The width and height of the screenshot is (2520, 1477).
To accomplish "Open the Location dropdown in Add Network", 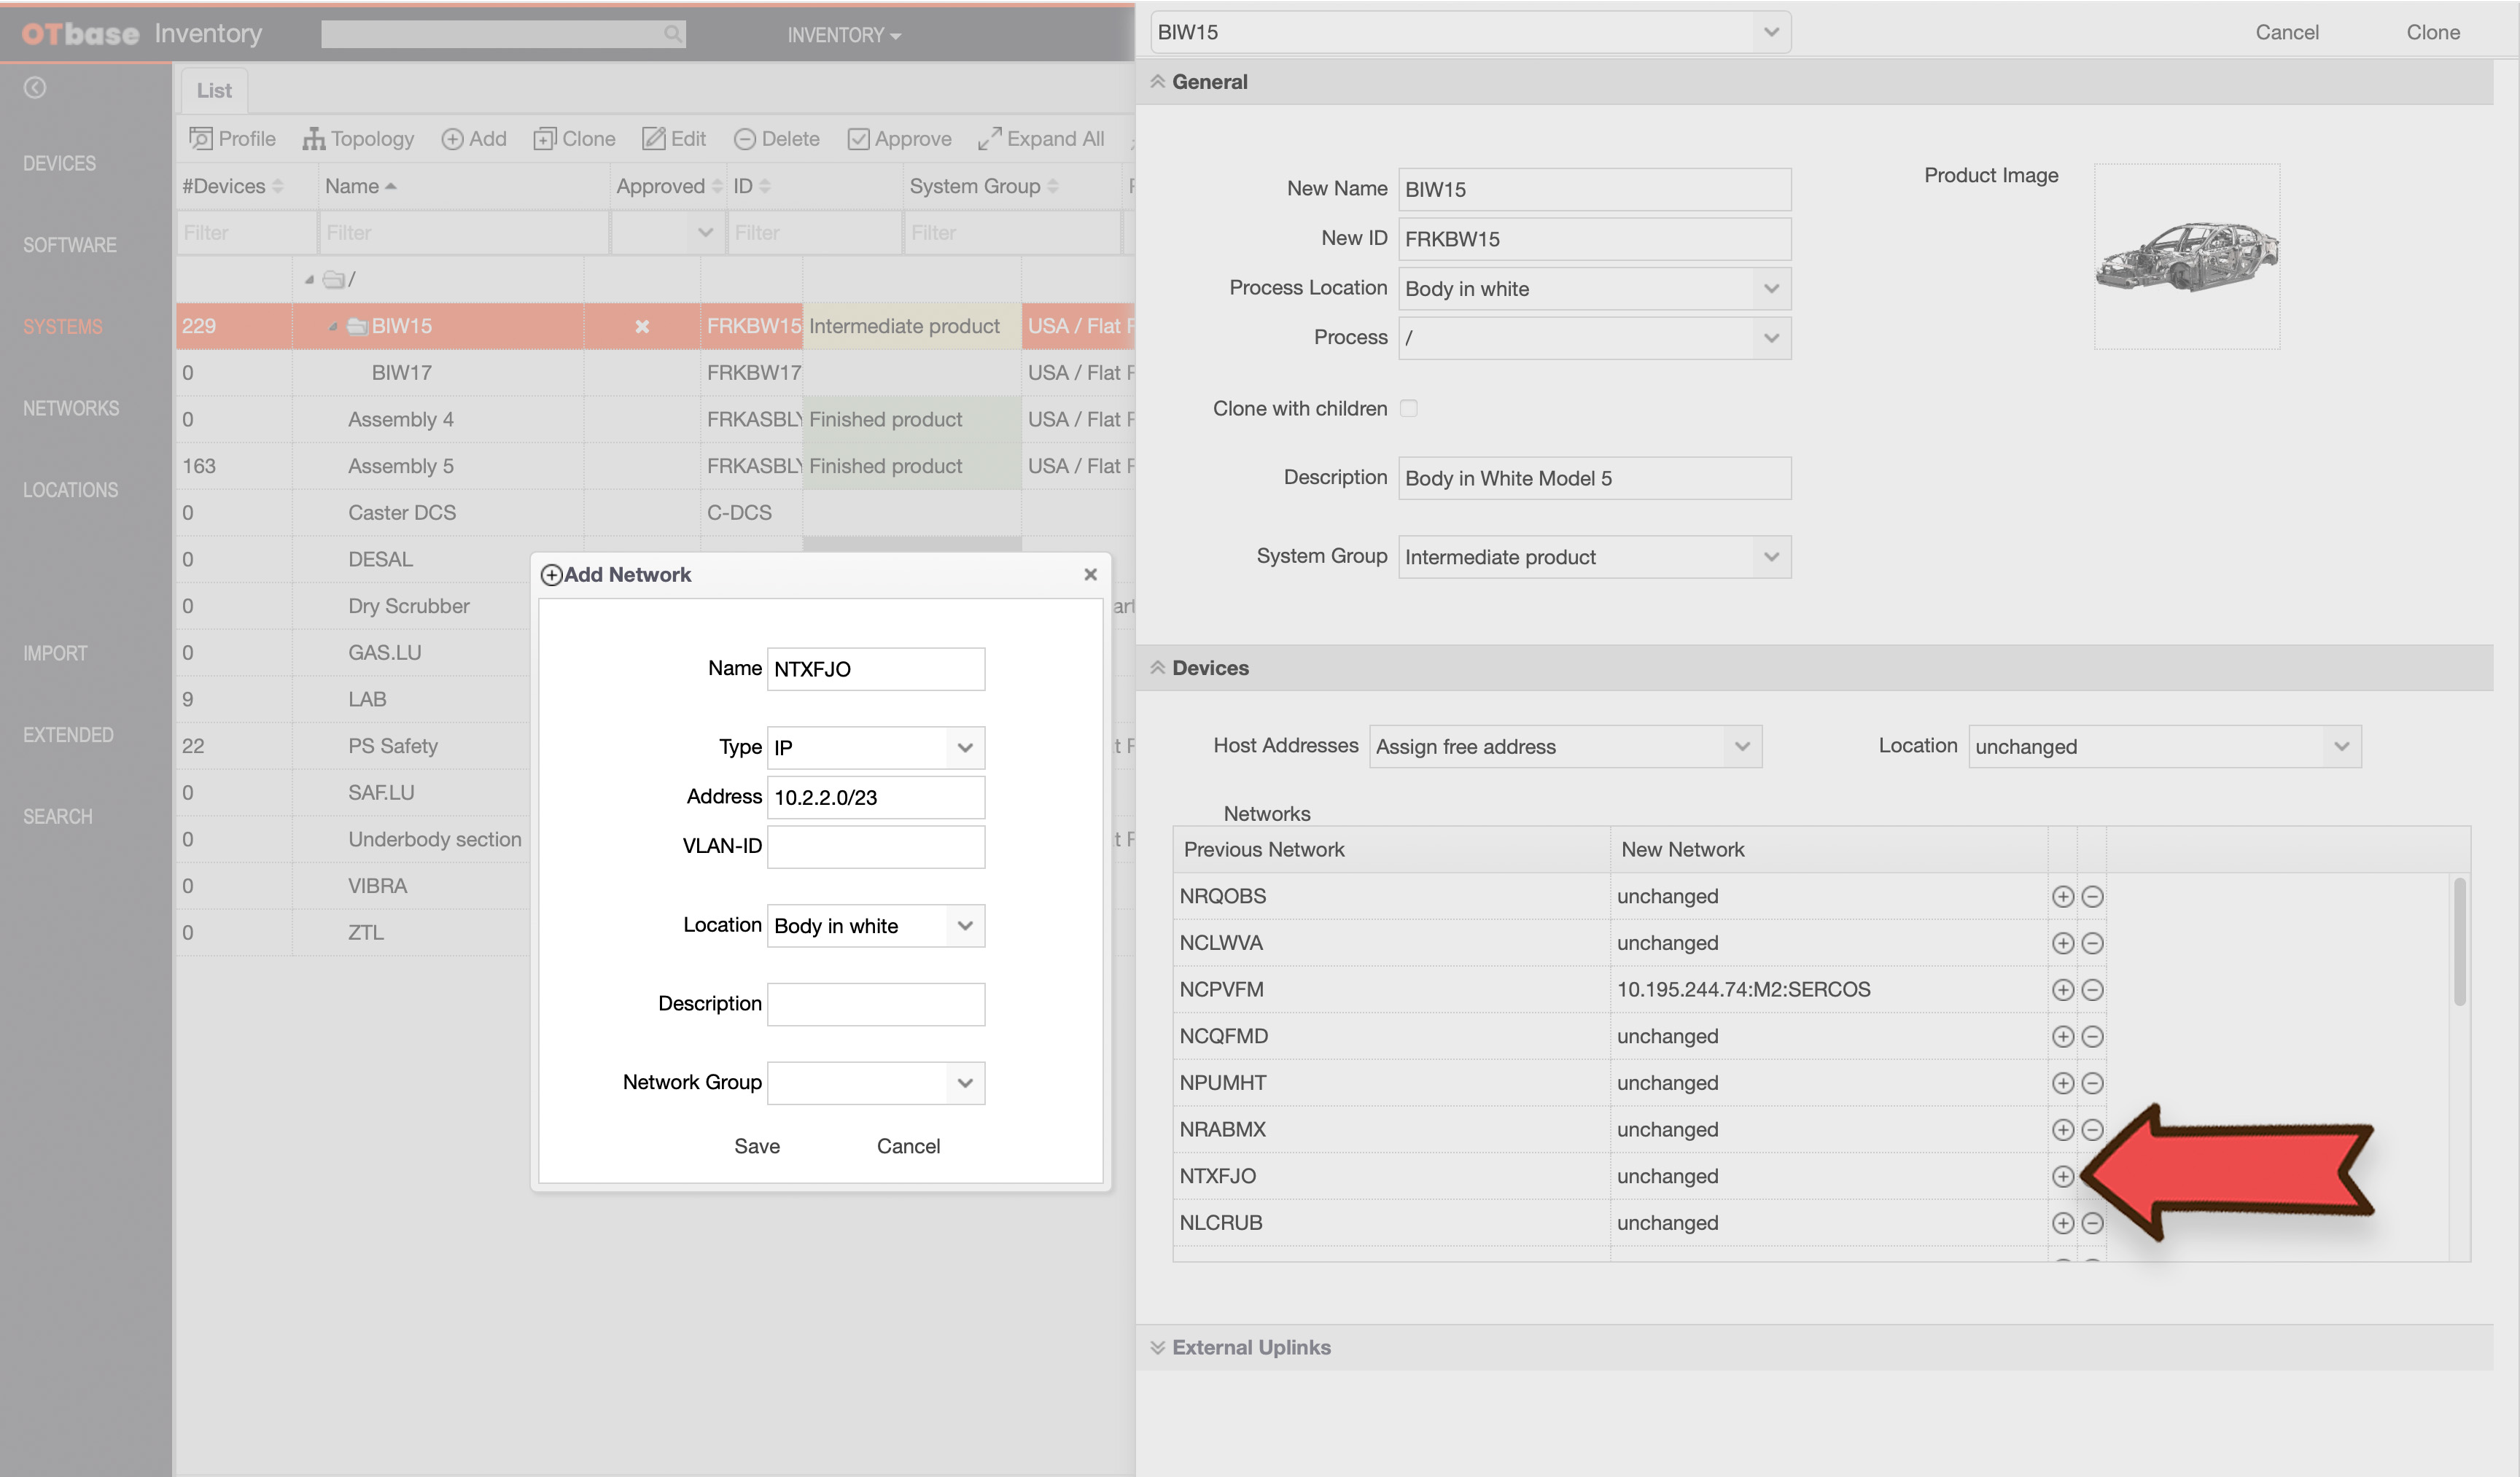I will point(964,926).
